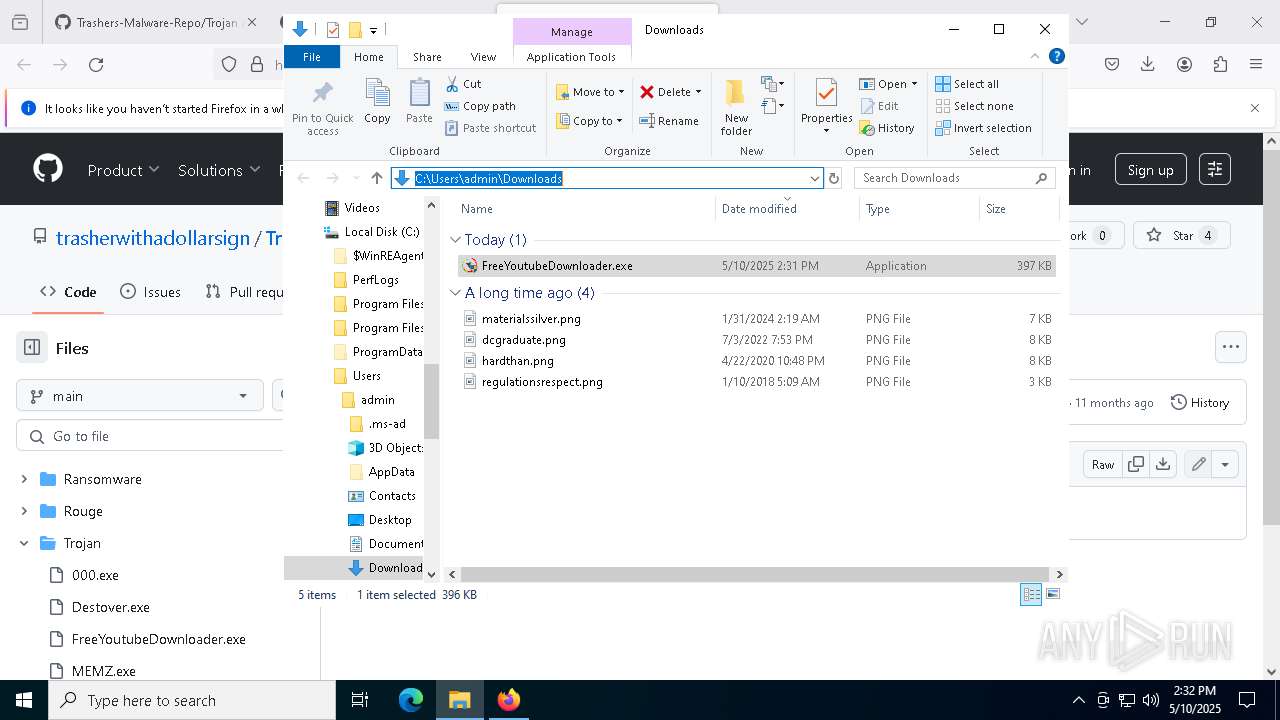Switch to the Share ribbon tab
Viewport: 1280px width, 720px height.
tap(427, 57)
